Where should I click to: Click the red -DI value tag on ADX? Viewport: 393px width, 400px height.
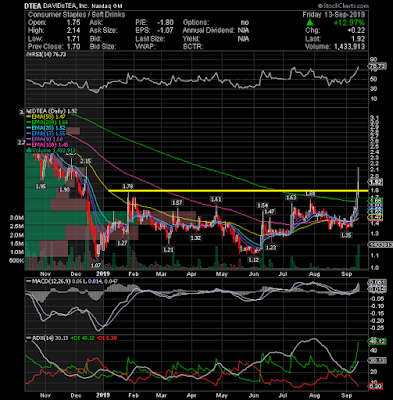tap(376, 387)
